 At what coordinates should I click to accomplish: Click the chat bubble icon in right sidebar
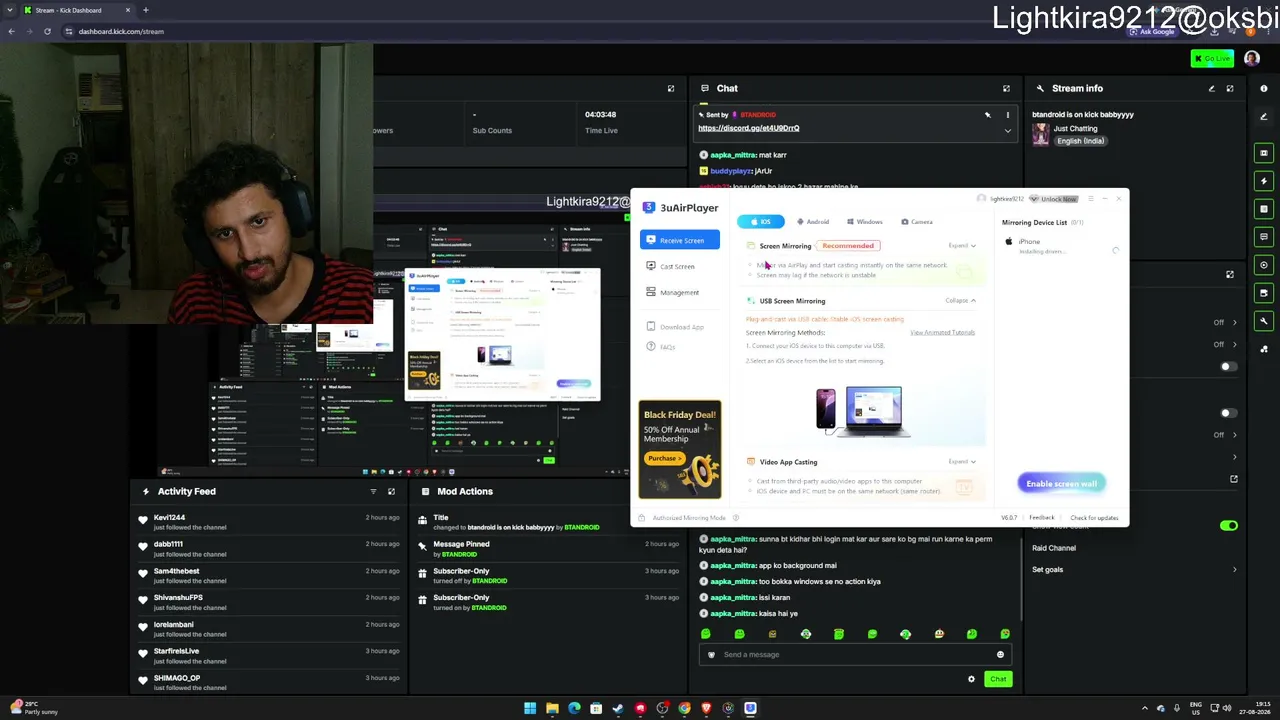(1264, 237)
